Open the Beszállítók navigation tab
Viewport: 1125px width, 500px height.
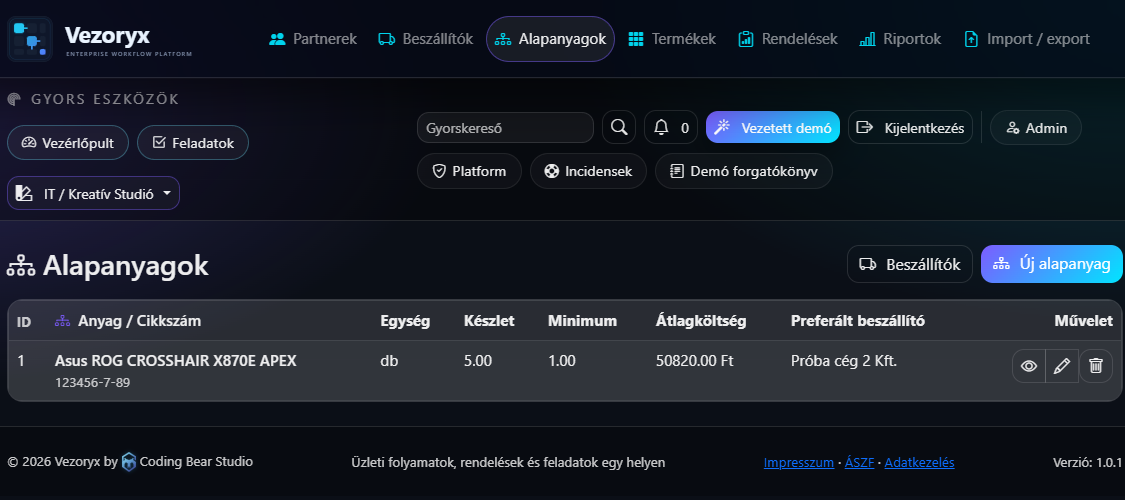(x=425, y=39)
